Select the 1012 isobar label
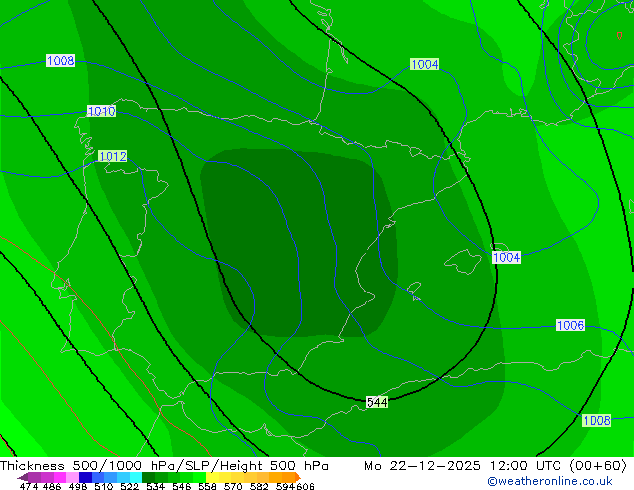The height and width of the screenshot is (490, 634). click(x=112, y=156)
